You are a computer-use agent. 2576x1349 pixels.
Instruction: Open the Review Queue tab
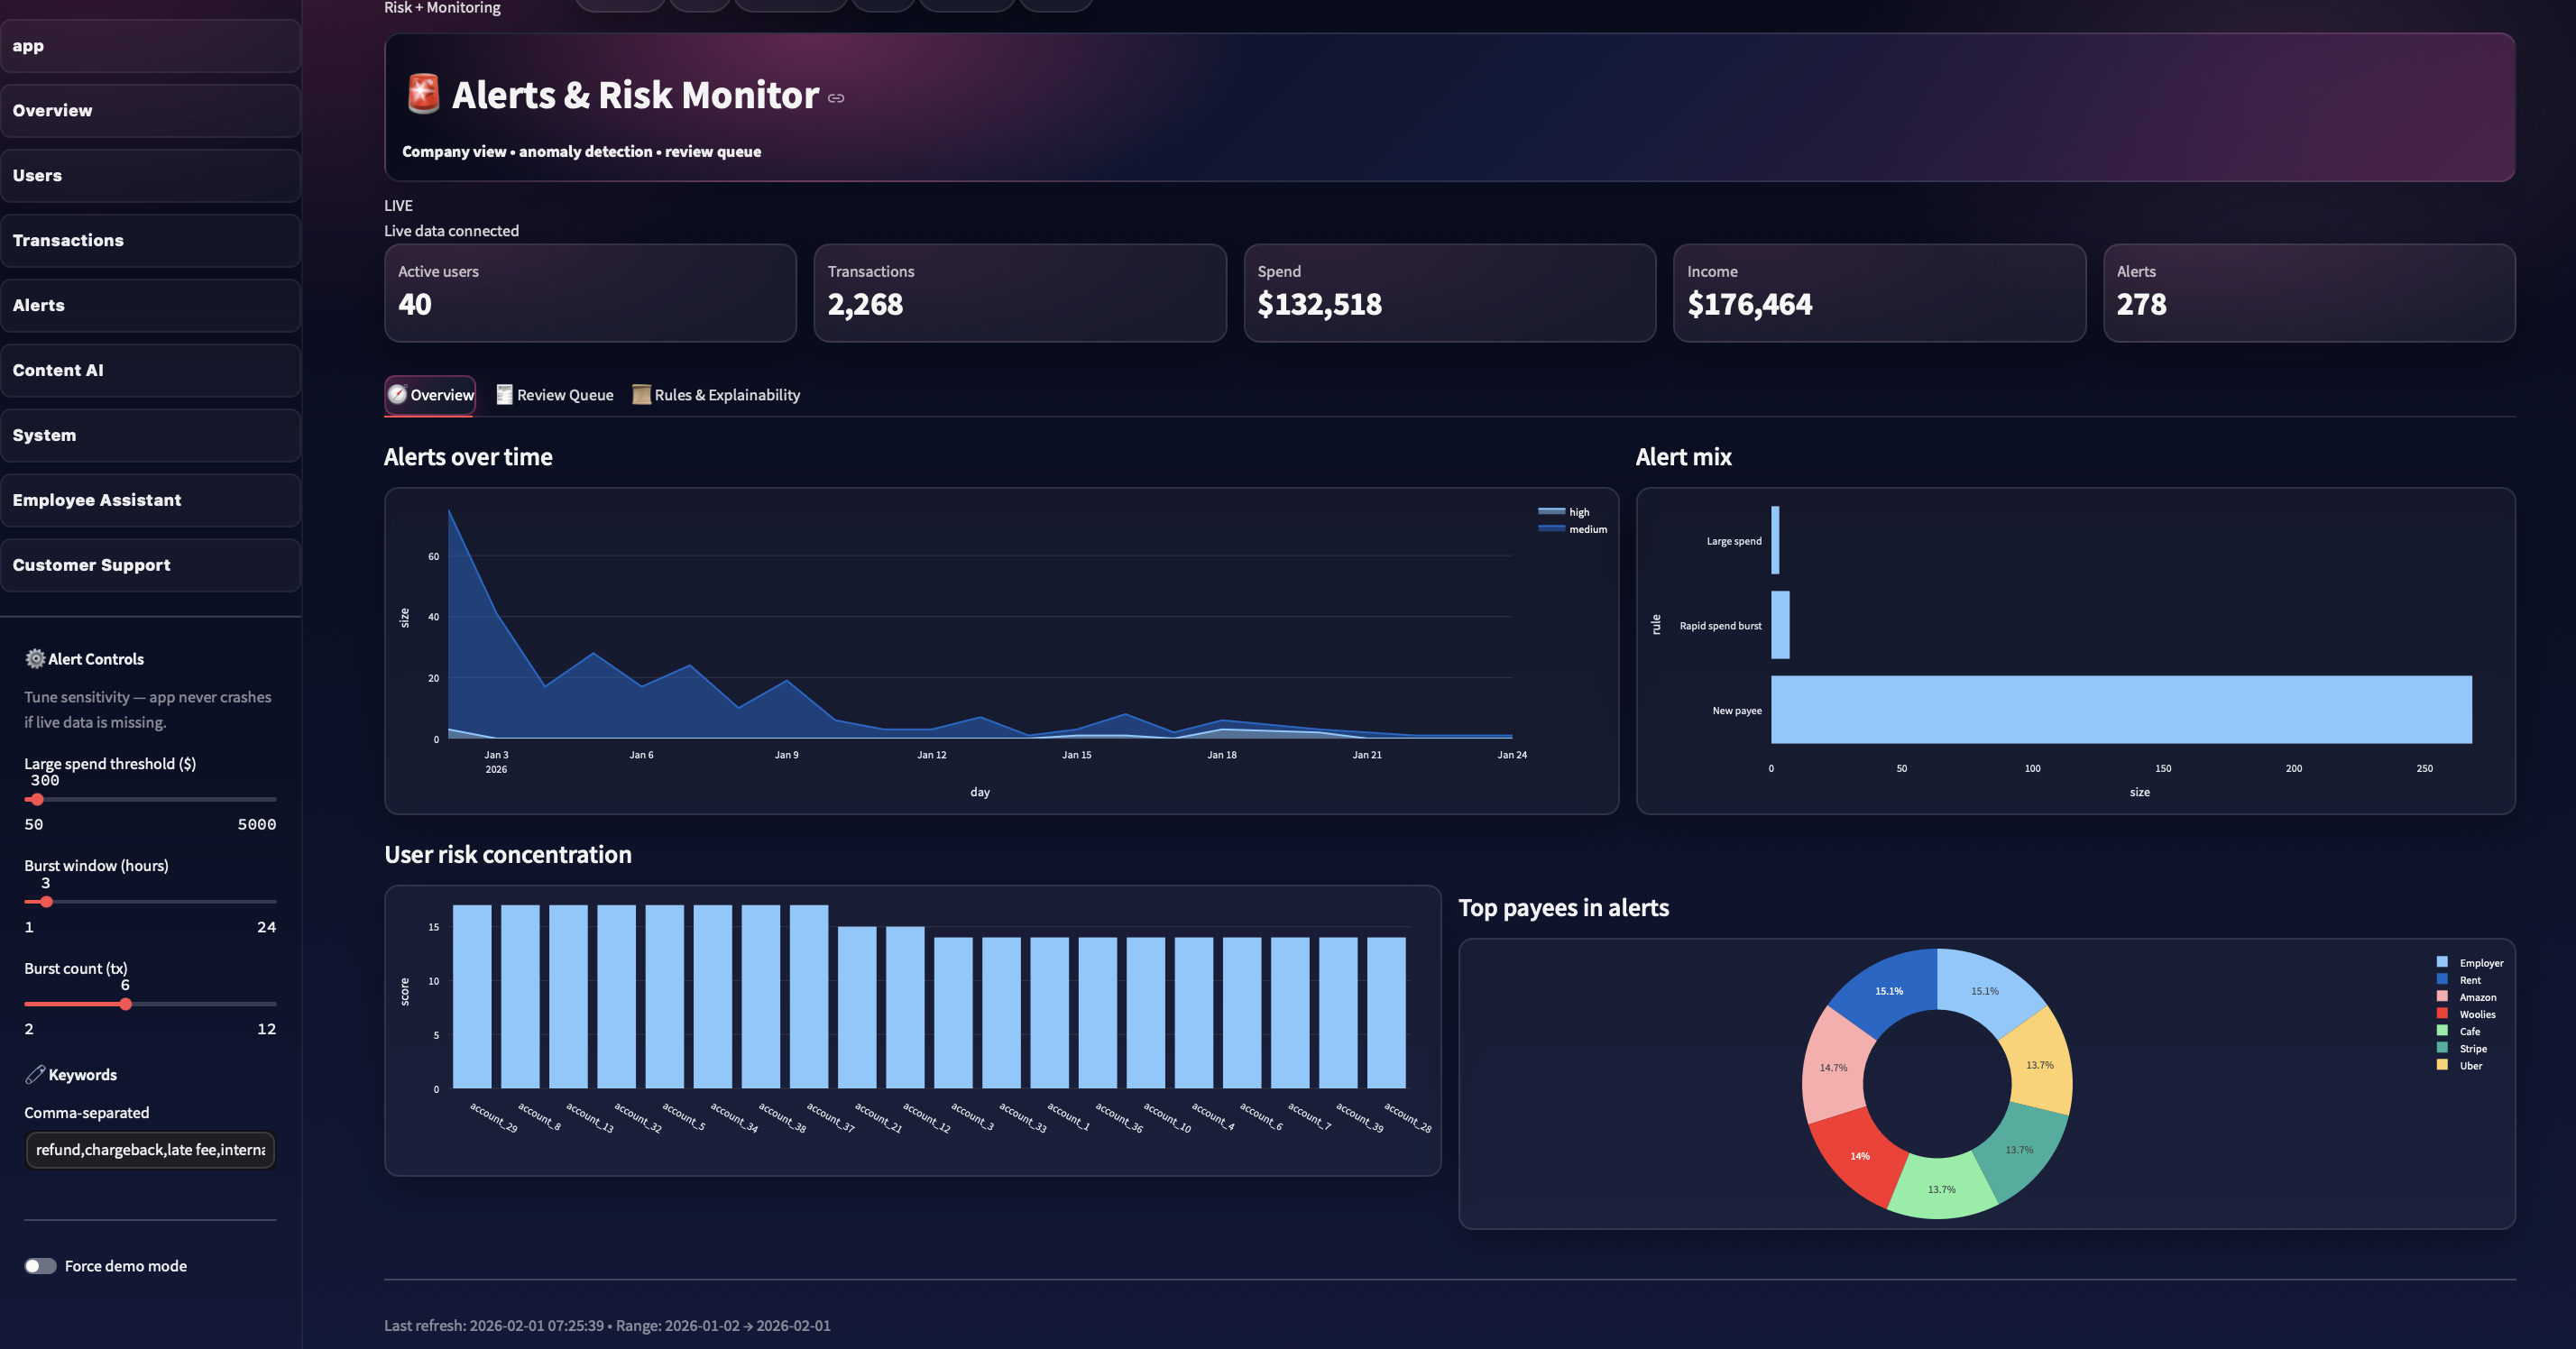point(565,395)
